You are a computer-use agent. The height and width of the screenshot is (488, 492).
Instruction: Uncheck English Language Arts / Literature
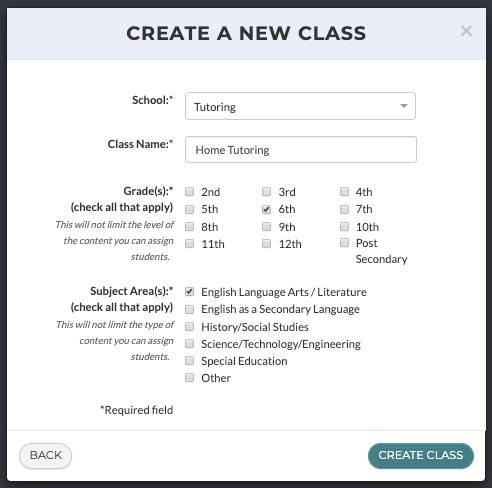[190, 292]
